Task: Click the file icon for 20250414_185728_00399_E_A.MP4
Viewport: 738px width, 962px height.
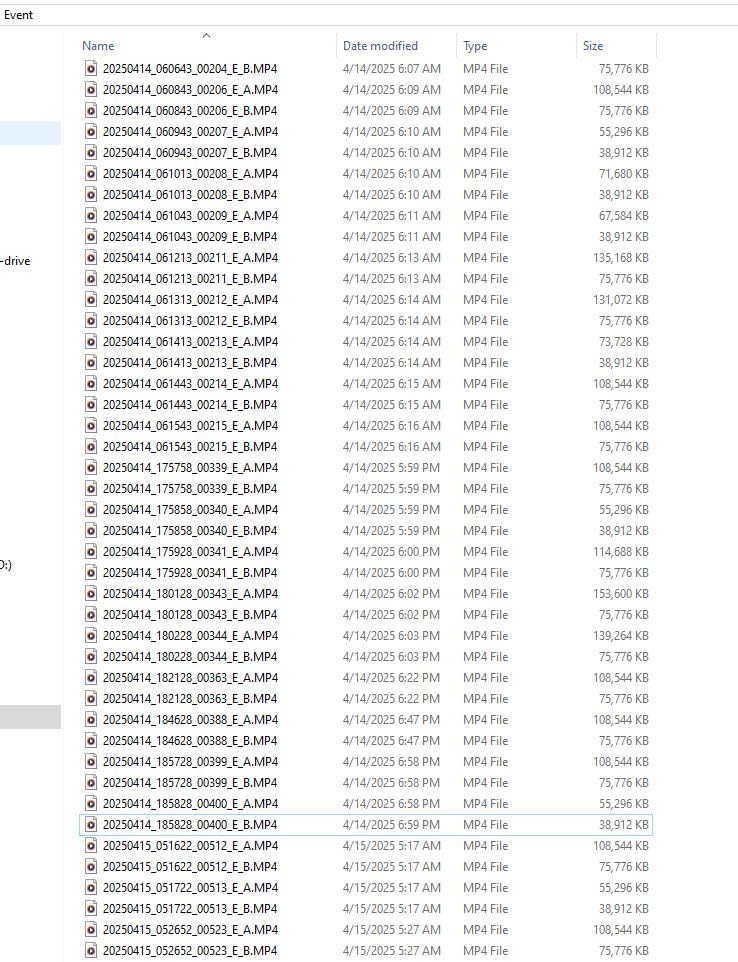Action: click(91, 762)
